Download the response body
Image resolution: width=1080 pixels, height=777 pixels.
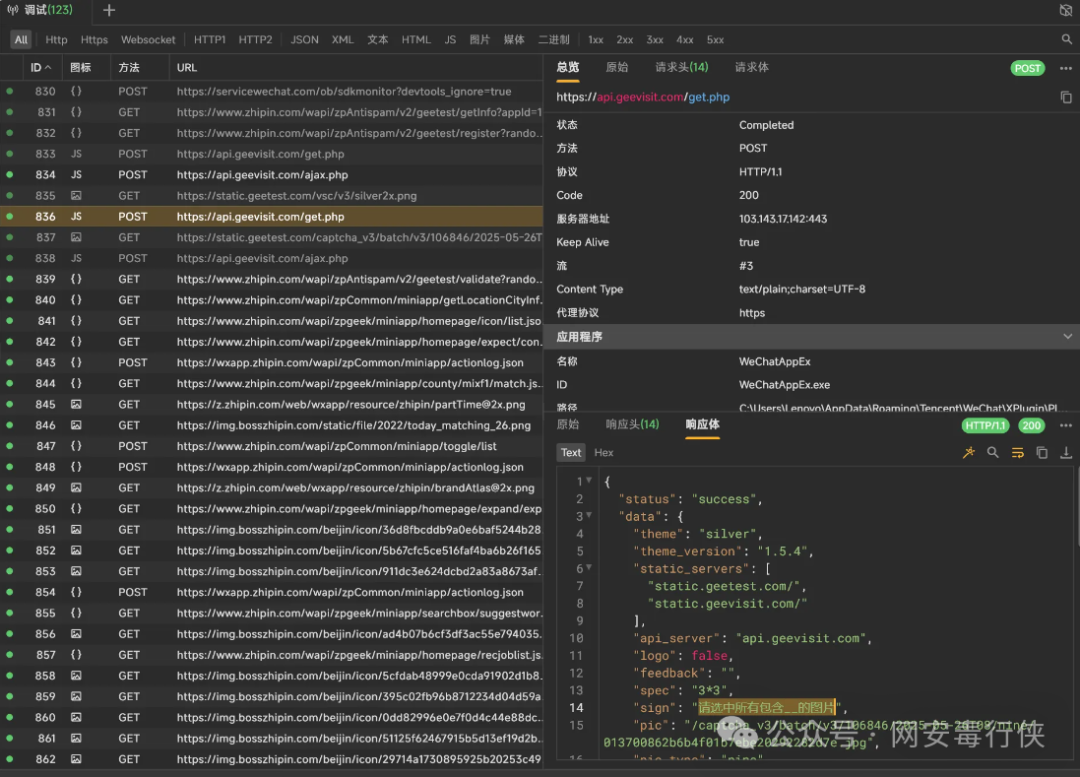[x=1066, y=453]
